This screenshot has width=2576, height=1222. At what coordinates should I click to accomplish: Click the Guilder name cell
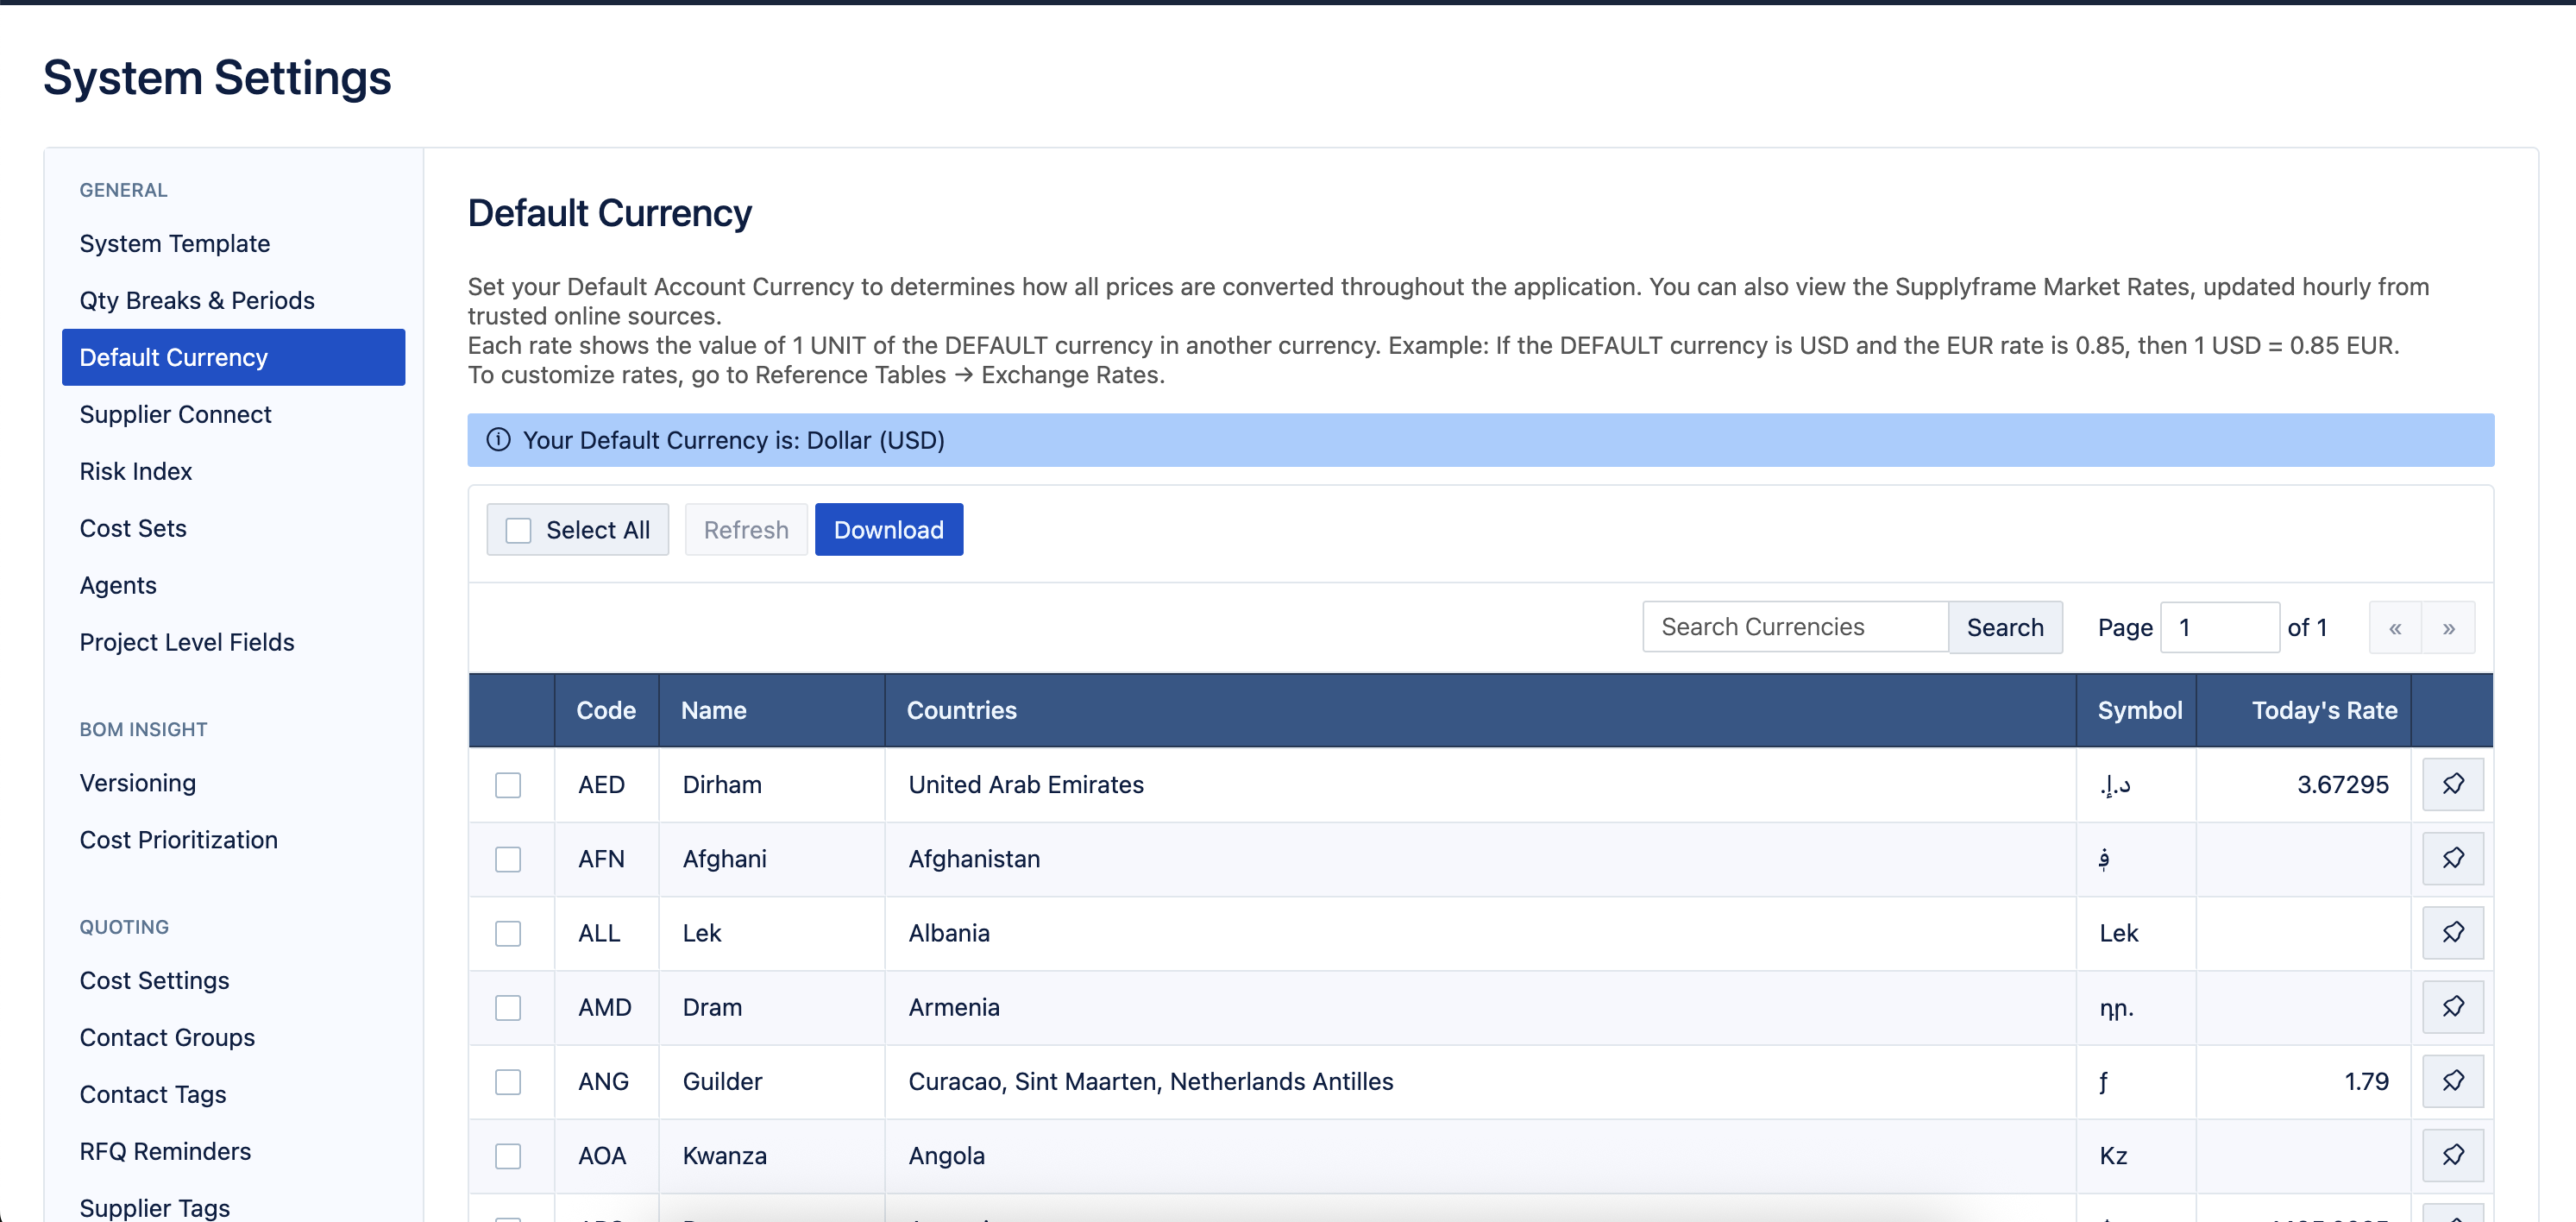pos(771,1082)
